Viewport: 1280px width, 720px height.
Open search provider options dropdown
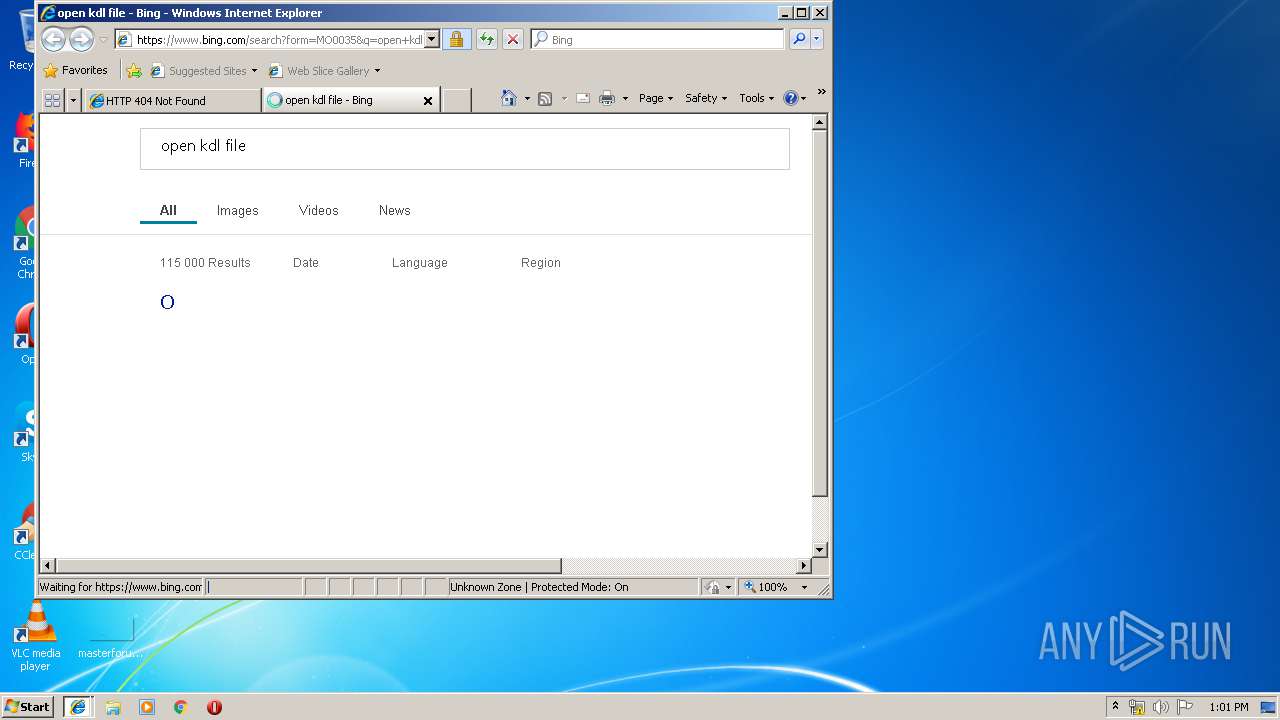(817, 39)
